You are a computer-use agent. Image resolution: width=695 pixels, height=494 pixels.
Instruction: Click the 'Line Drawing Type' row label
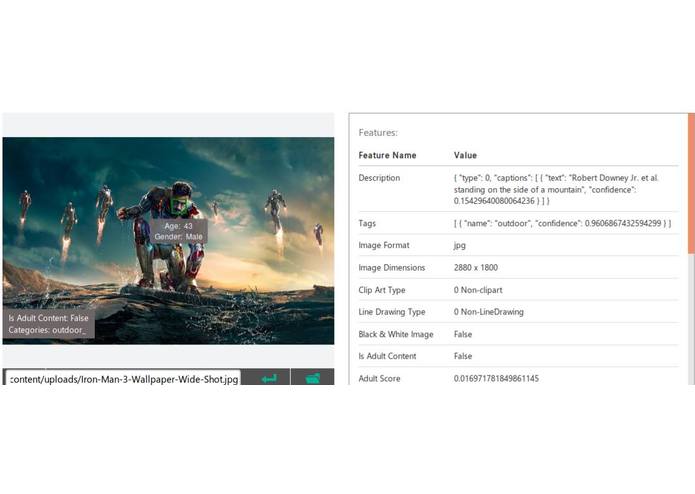392,311
